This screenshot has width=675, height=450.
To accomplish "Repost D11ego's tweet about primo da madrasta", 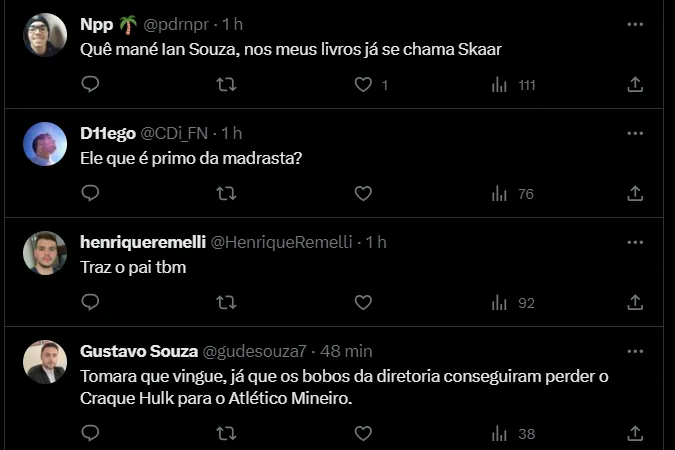I will pos(227,194).
